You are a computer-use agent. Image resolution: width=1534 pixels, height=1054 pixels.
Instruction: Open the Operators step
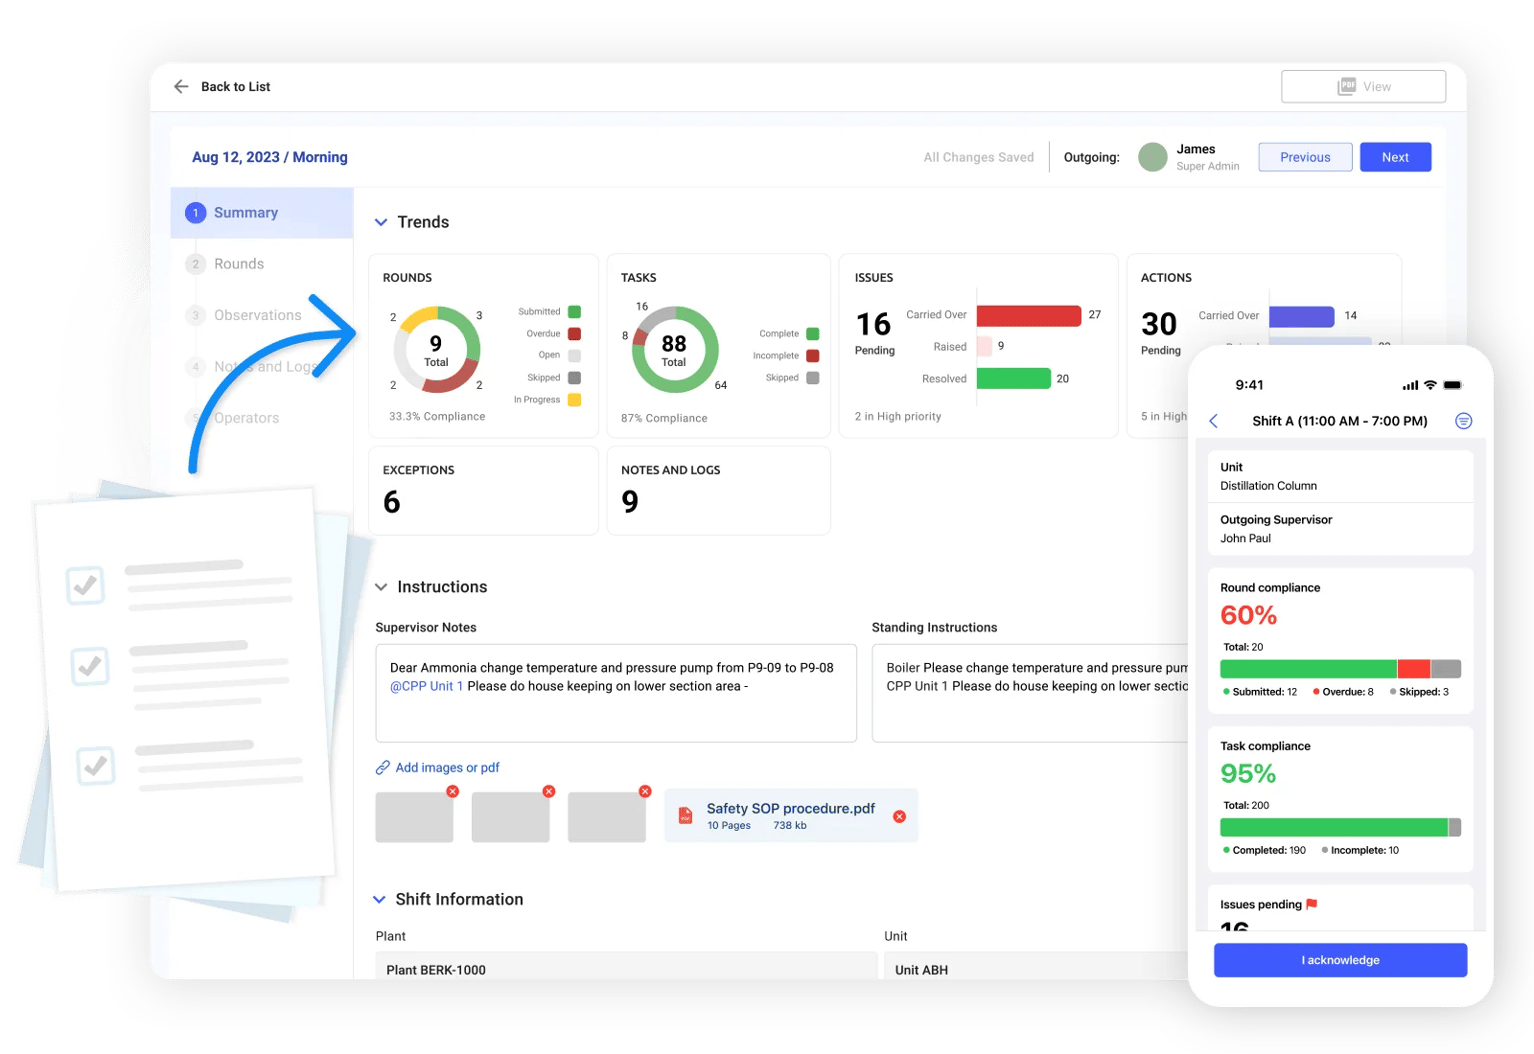[x=247, y=418]
